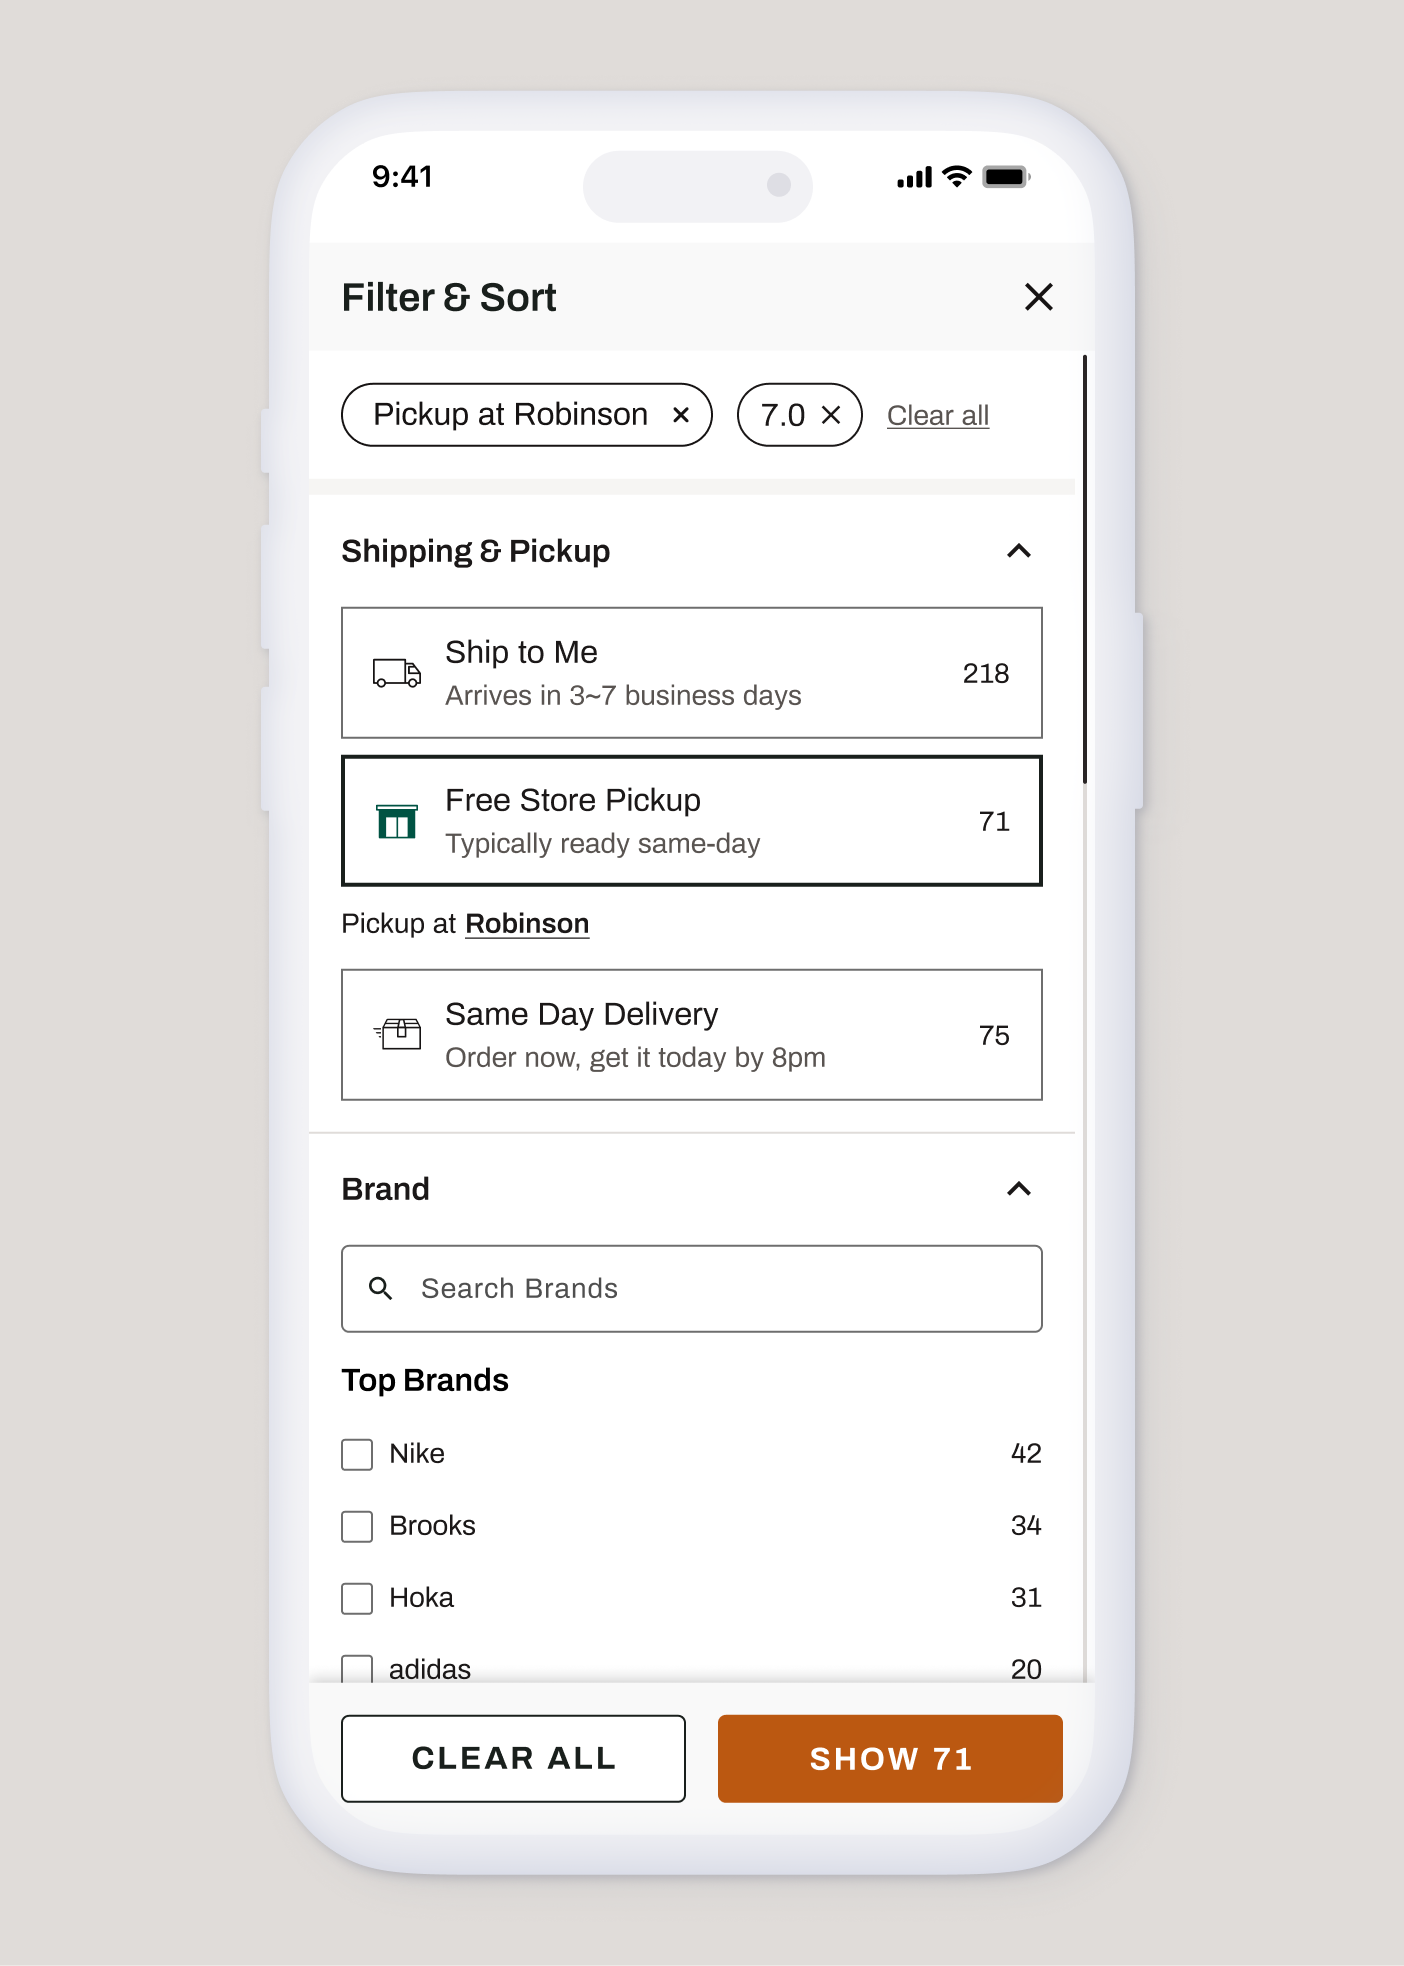This screenshot has width=1404, height=1966.
Task: Click the Same Day Delivery box icon
Action: (x=398, y=1034)
